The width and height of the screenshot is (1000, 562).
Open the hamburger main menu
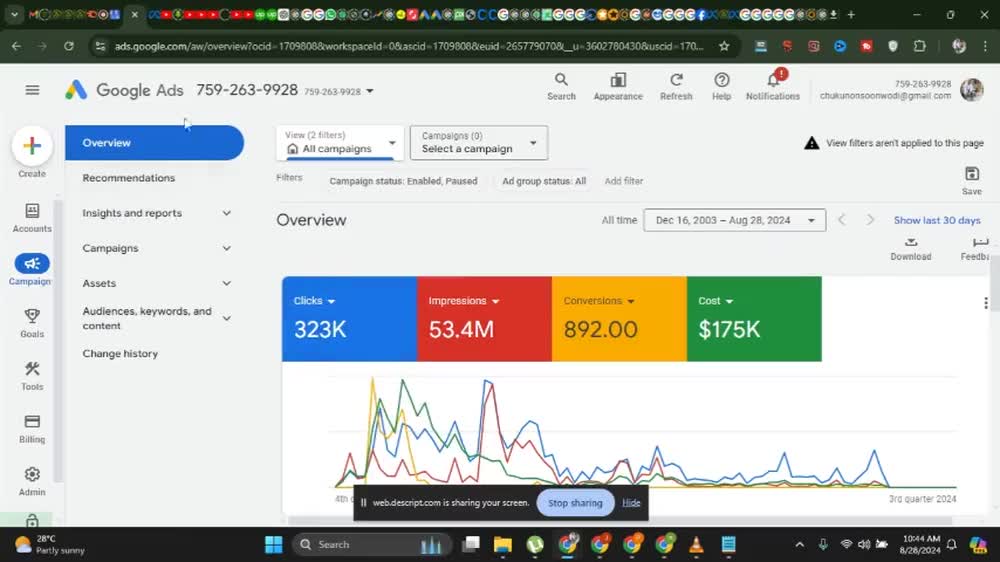[x=32, y=90]
